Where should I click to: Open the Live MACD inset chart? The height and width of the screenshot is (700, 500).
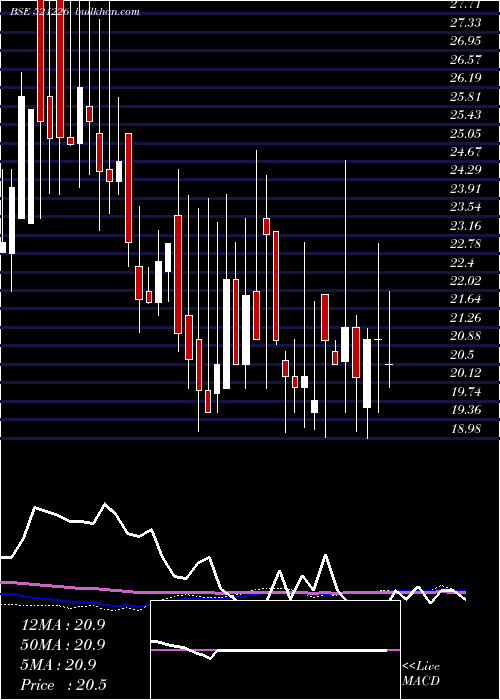(275, 650)
